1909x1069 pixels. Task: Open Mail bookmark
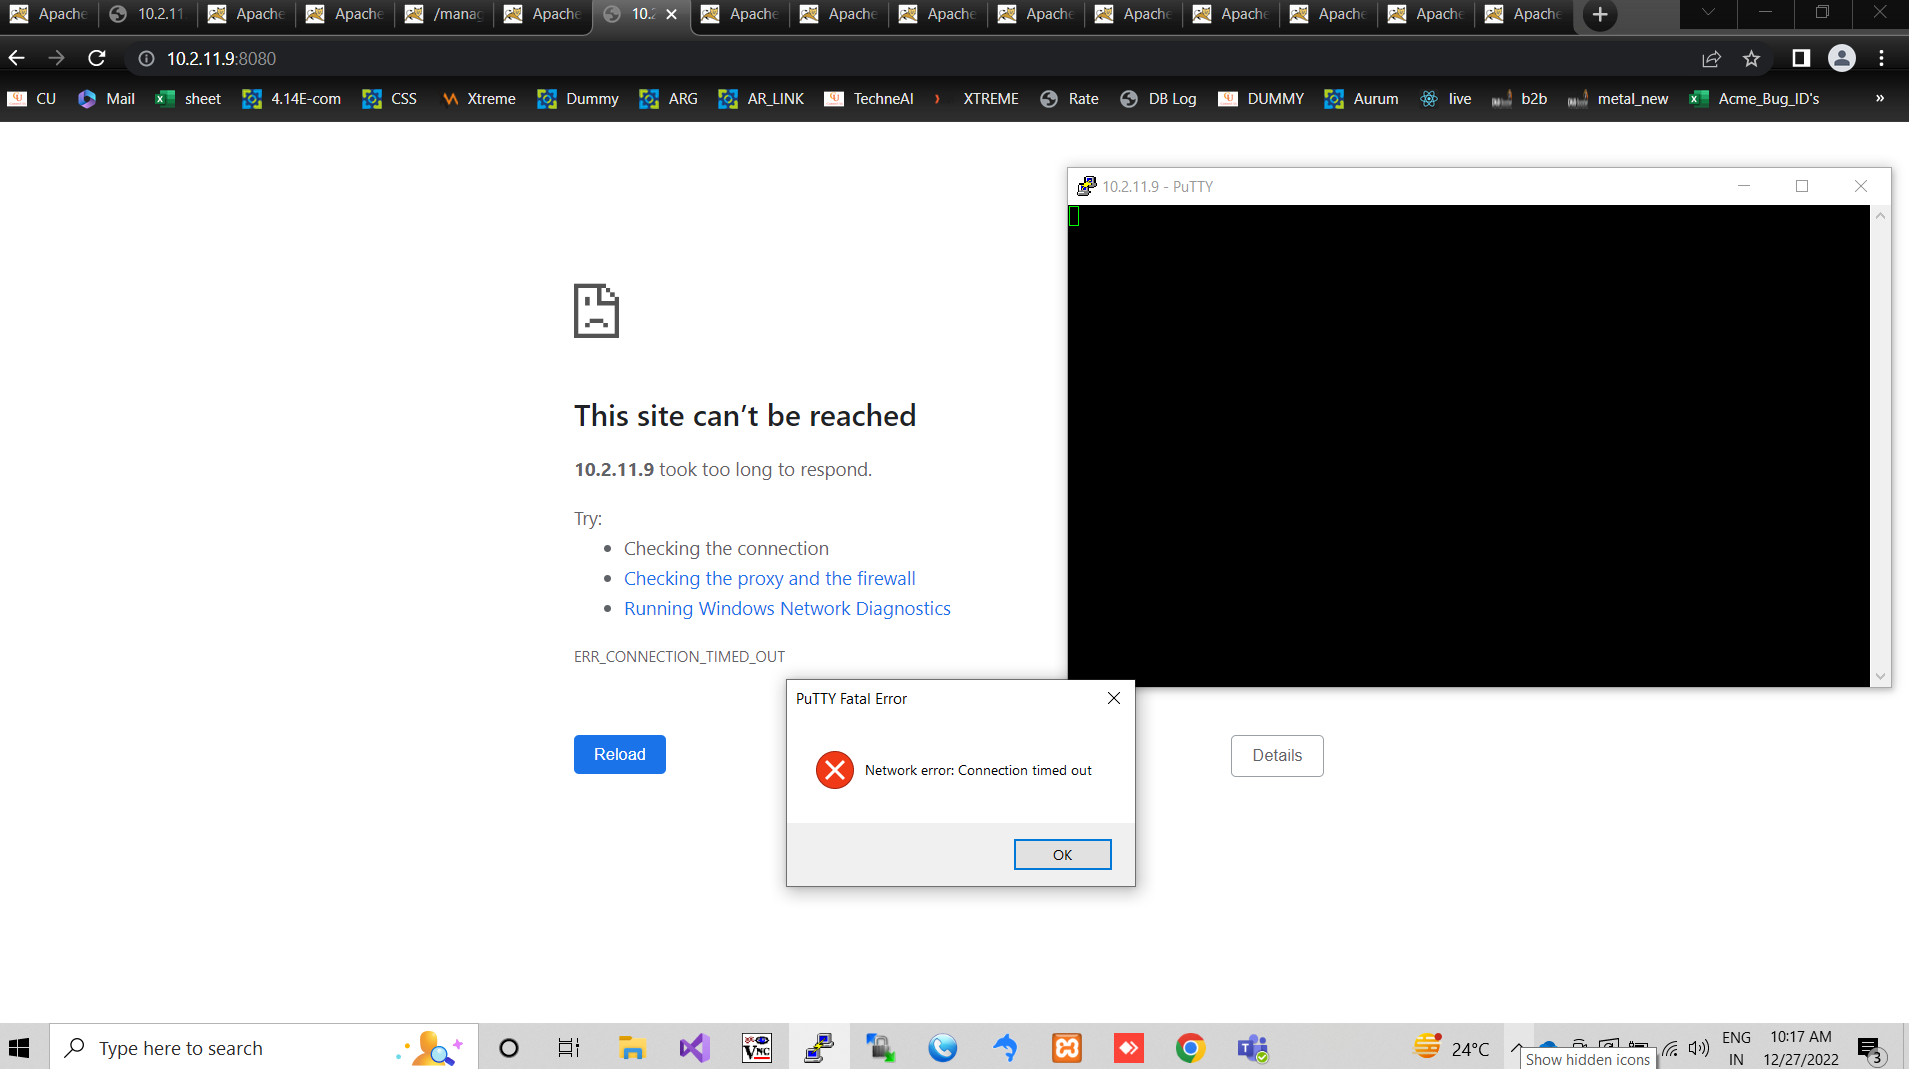tap(106, 98)
